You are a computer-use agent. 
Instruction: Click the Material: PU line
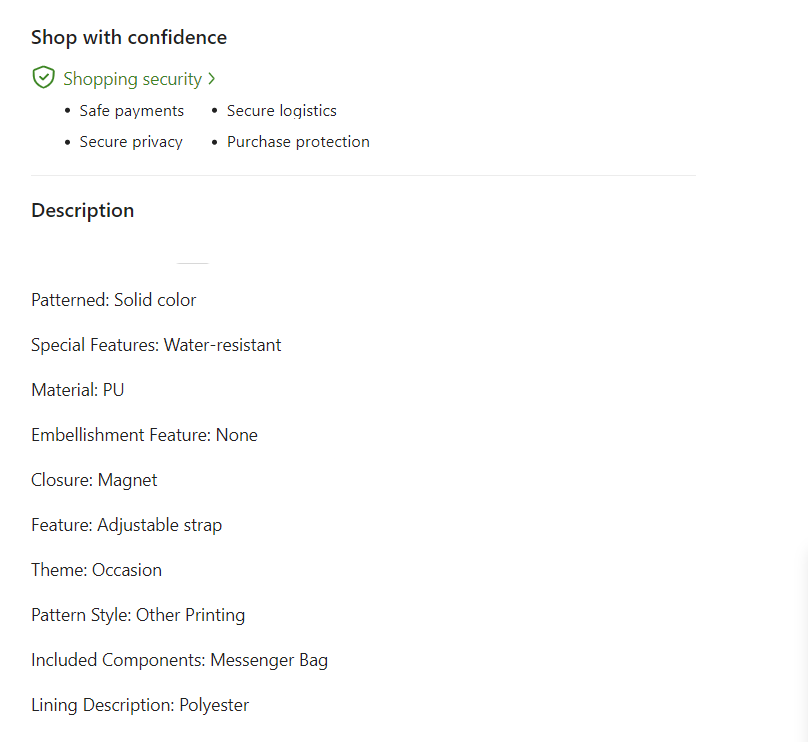pyautogui.click(x=77, y=390)
